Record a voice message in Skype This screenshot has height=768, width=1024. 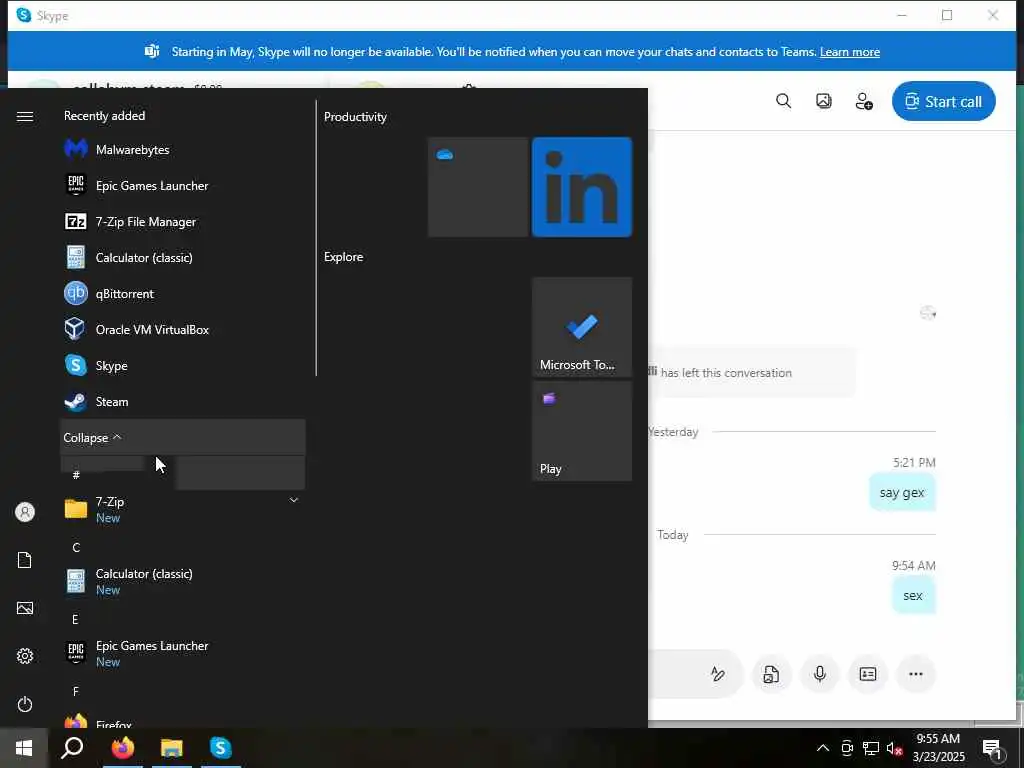point(820,674)
